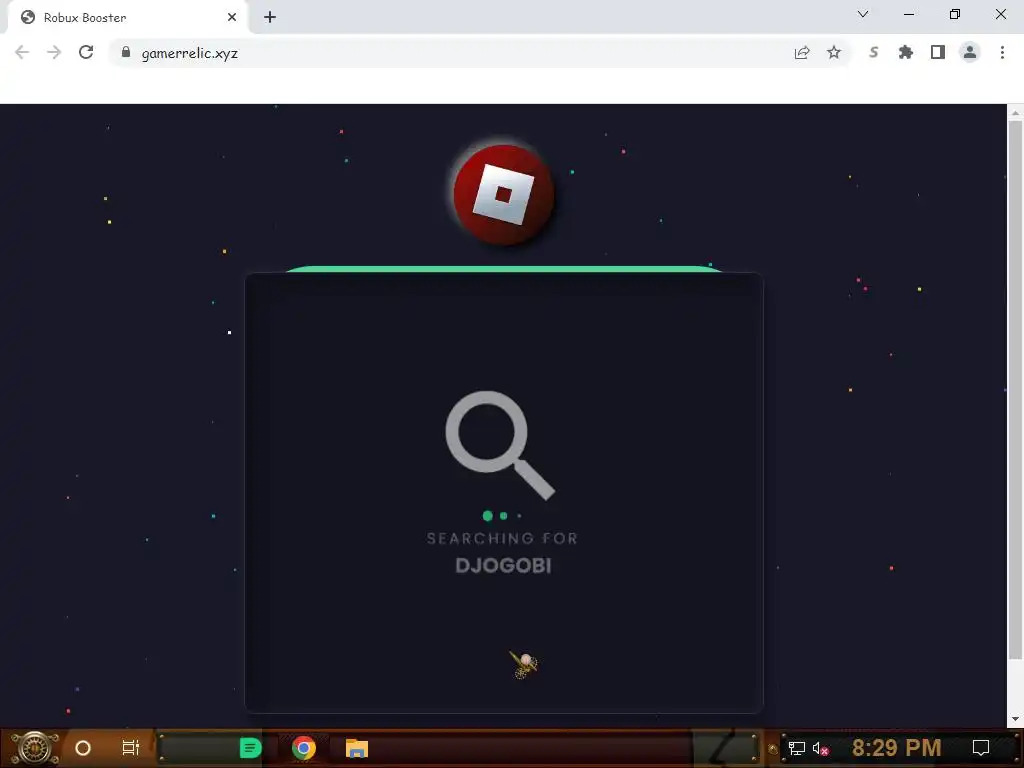Open Chrome three-dot menu

point(1002,52)
